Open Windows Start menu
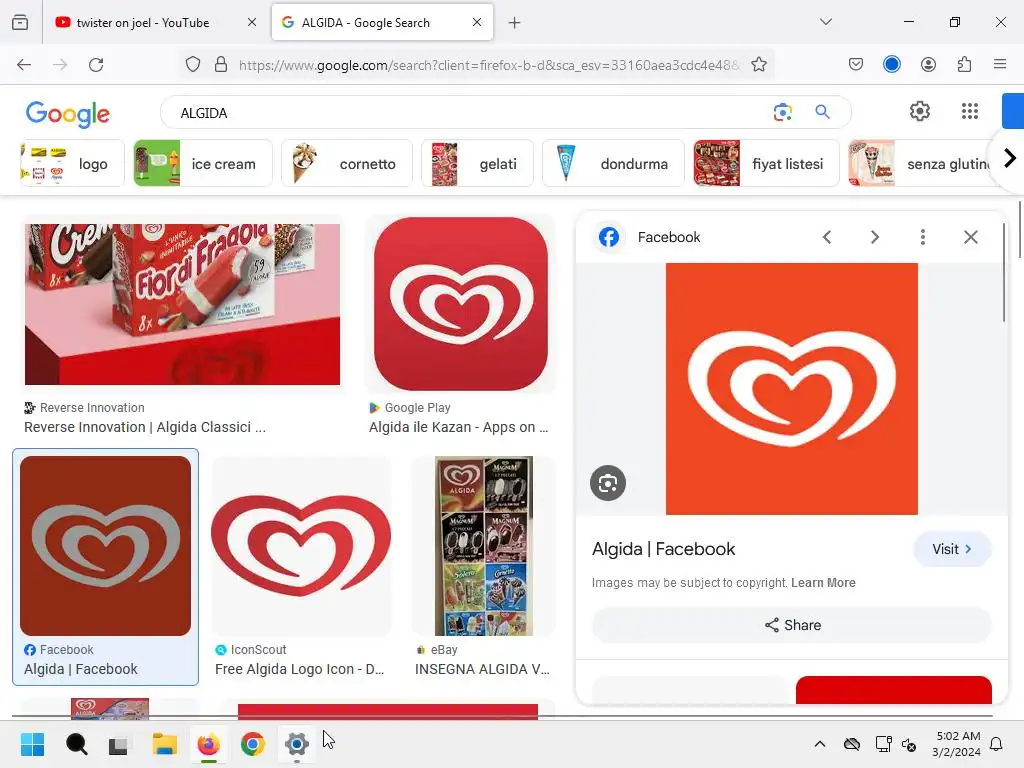 [32, 744]
